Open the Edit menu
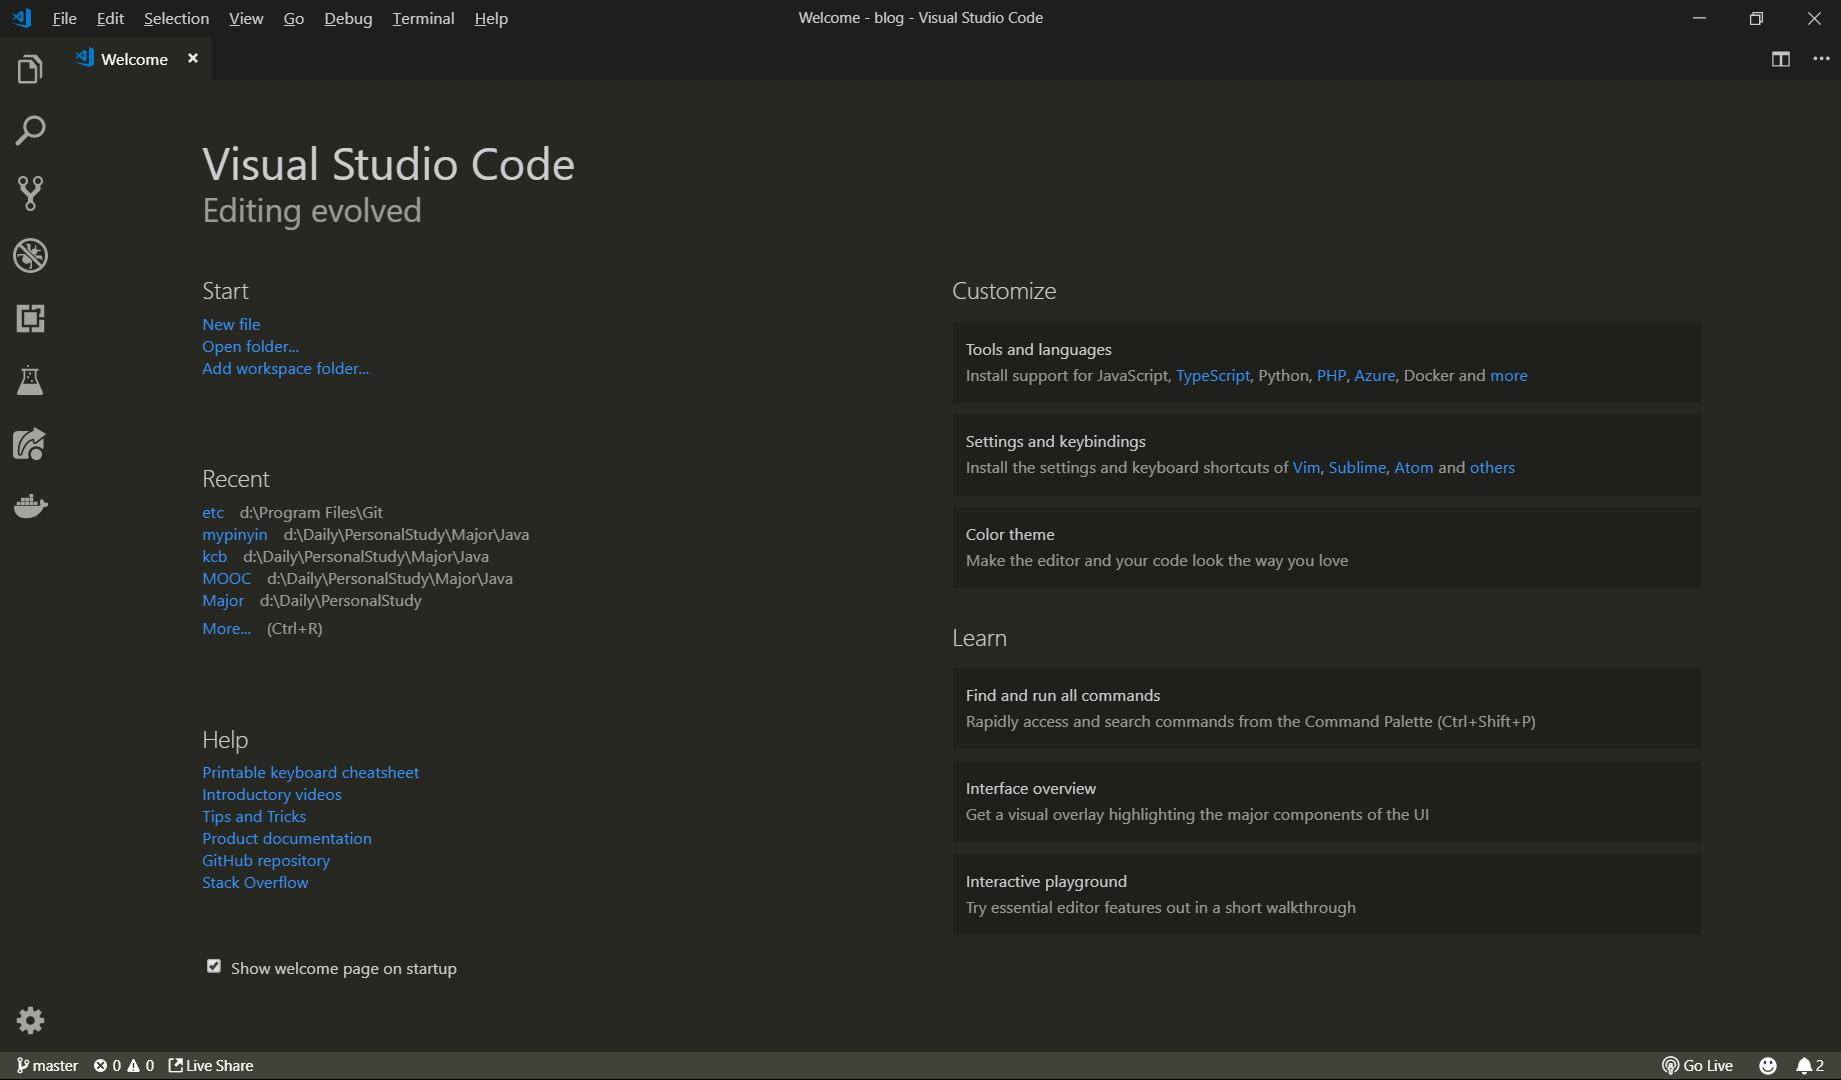Screen dimensions: 1841x1080 [x=110, y=18]
